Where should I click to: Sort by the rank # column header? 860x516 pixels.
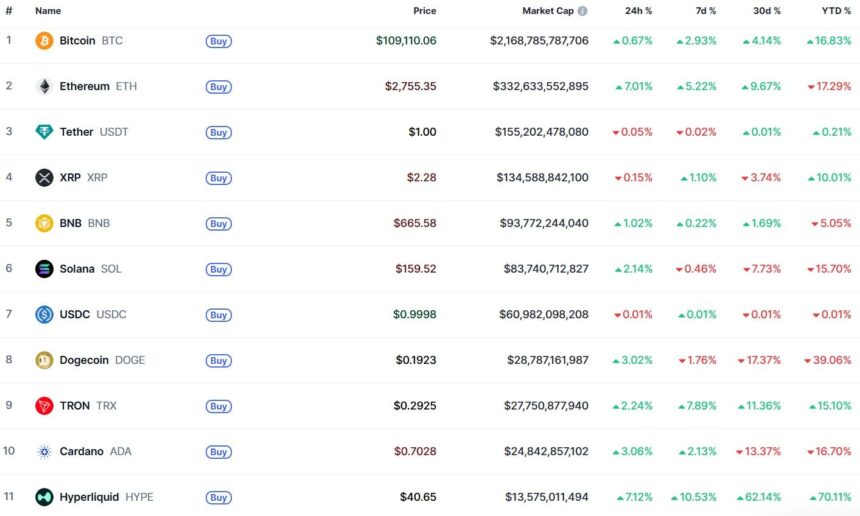[9, 11]
